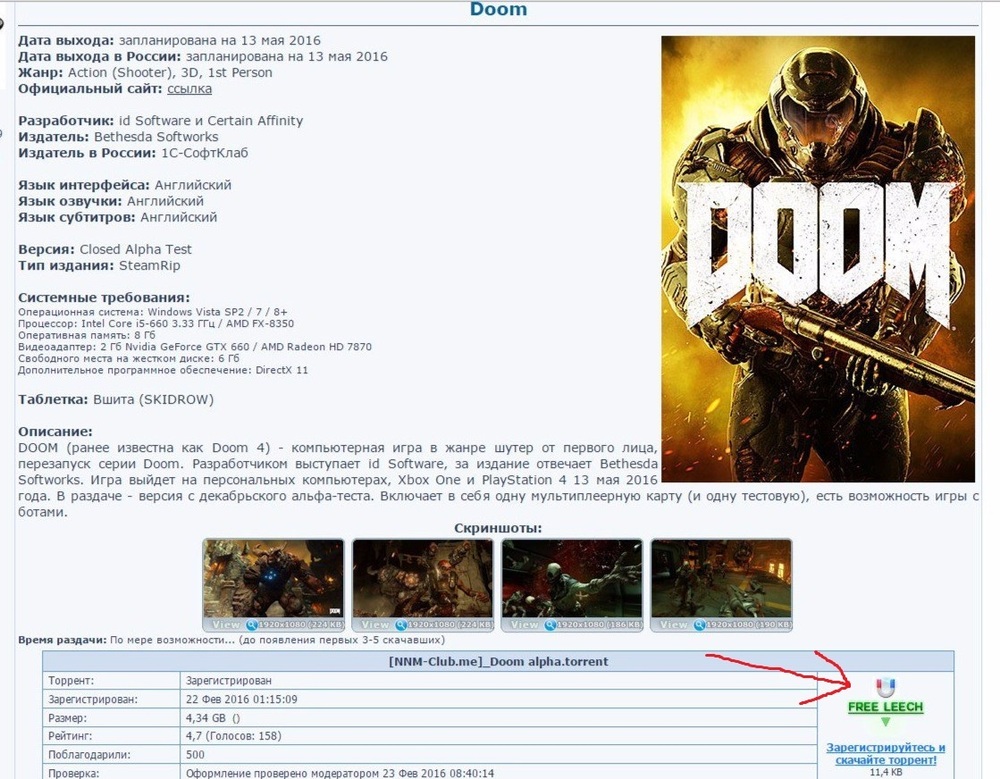Click the size value '4,34 GB'
The height and width of the screenshot is (779, 1000).
tap(206, 718)
